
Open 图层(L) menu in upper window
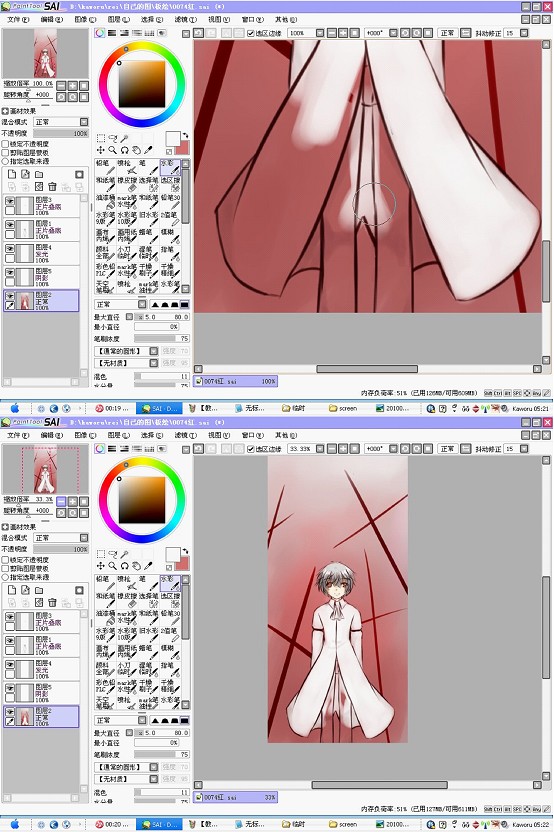pyautogui.click(x=118, y=19)
